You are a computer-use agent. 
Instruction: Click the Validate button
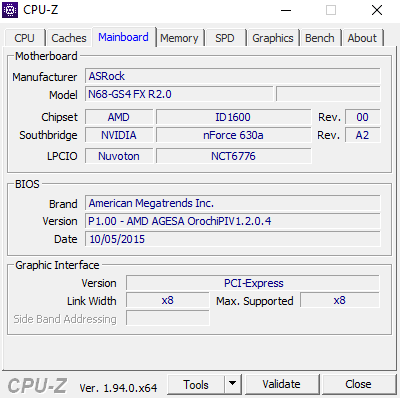[282, 384]
